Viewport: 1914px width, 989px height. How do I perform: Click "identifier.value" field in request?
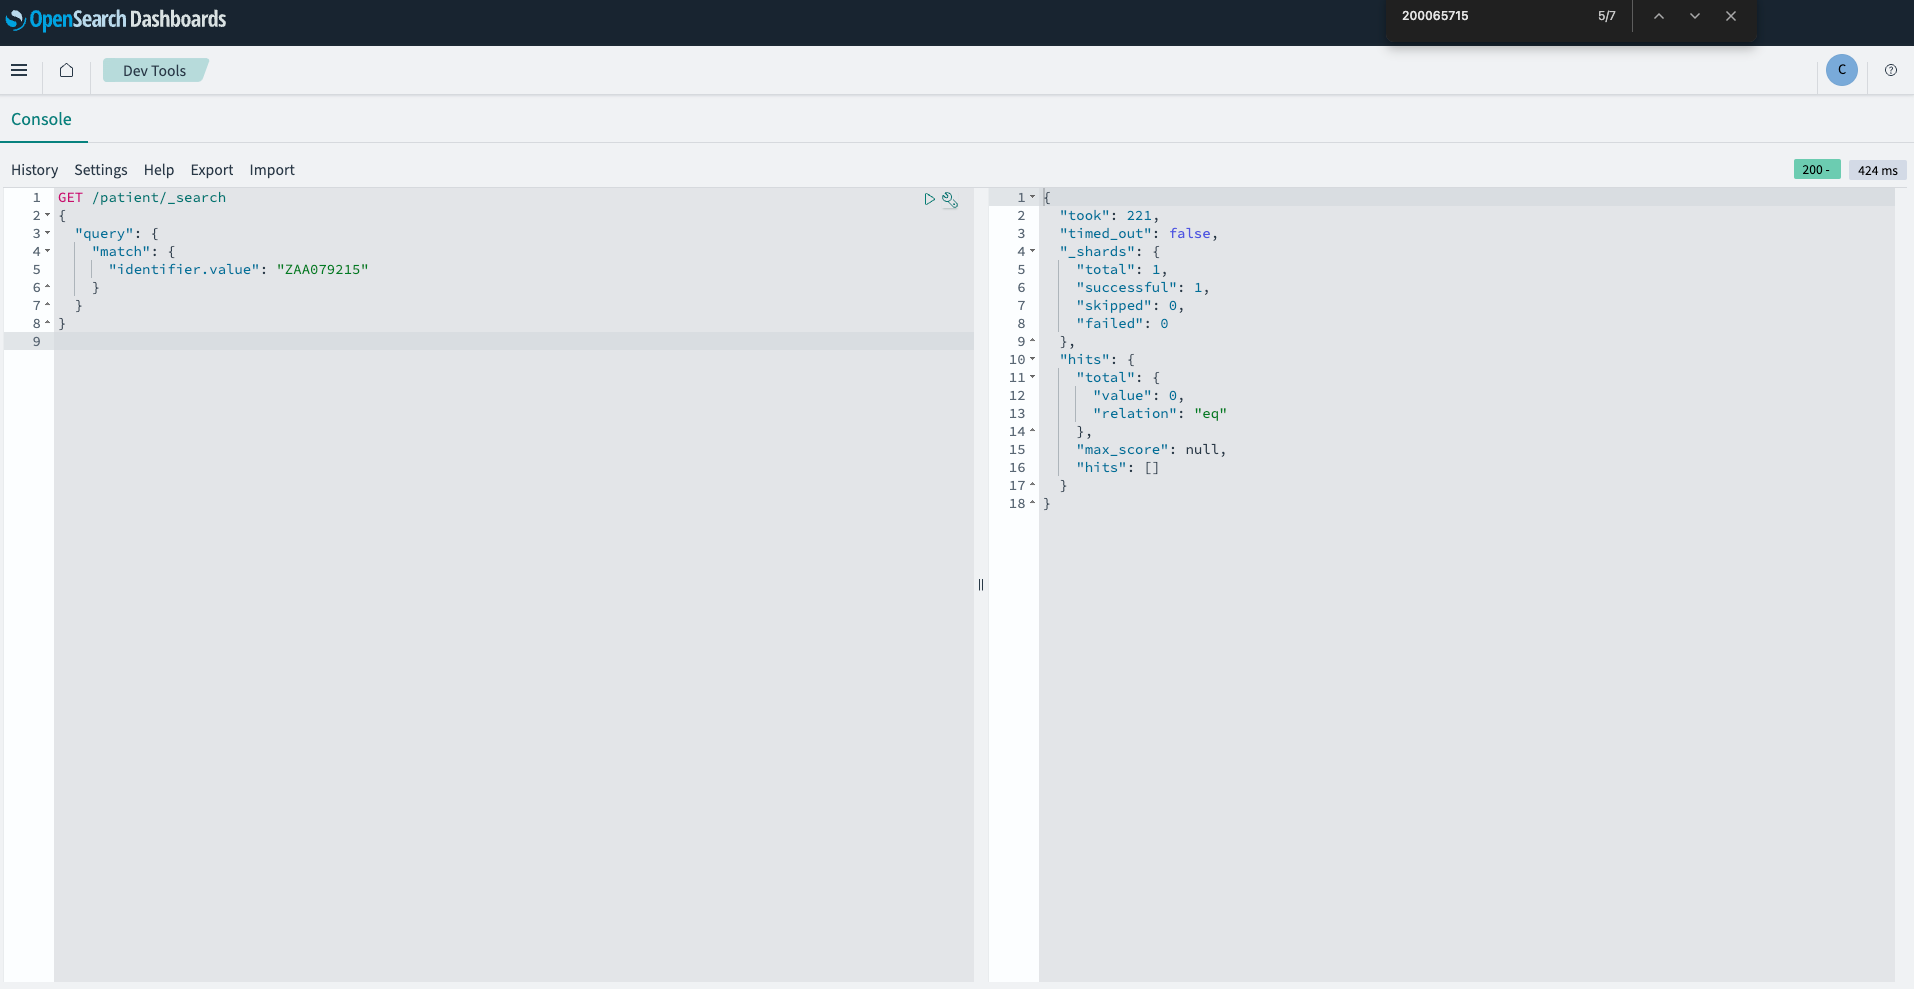click(184, 270)
